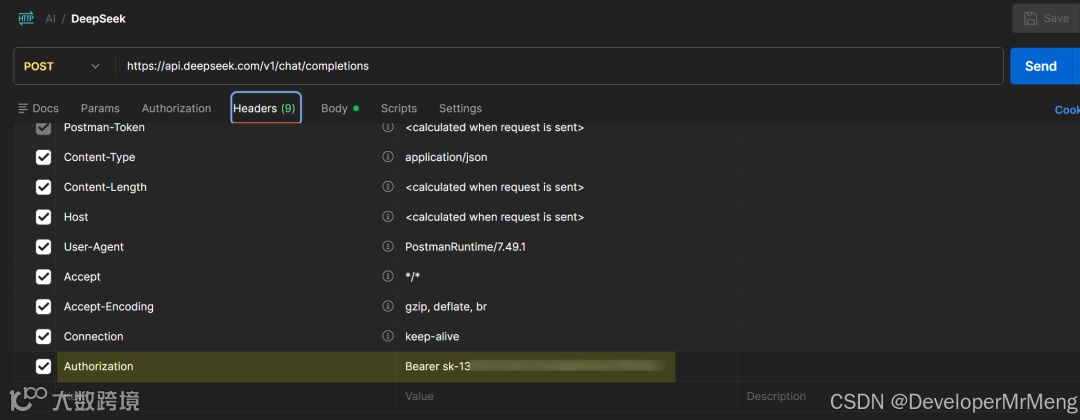Click info icon beside Content-Type header

(388, 157)
